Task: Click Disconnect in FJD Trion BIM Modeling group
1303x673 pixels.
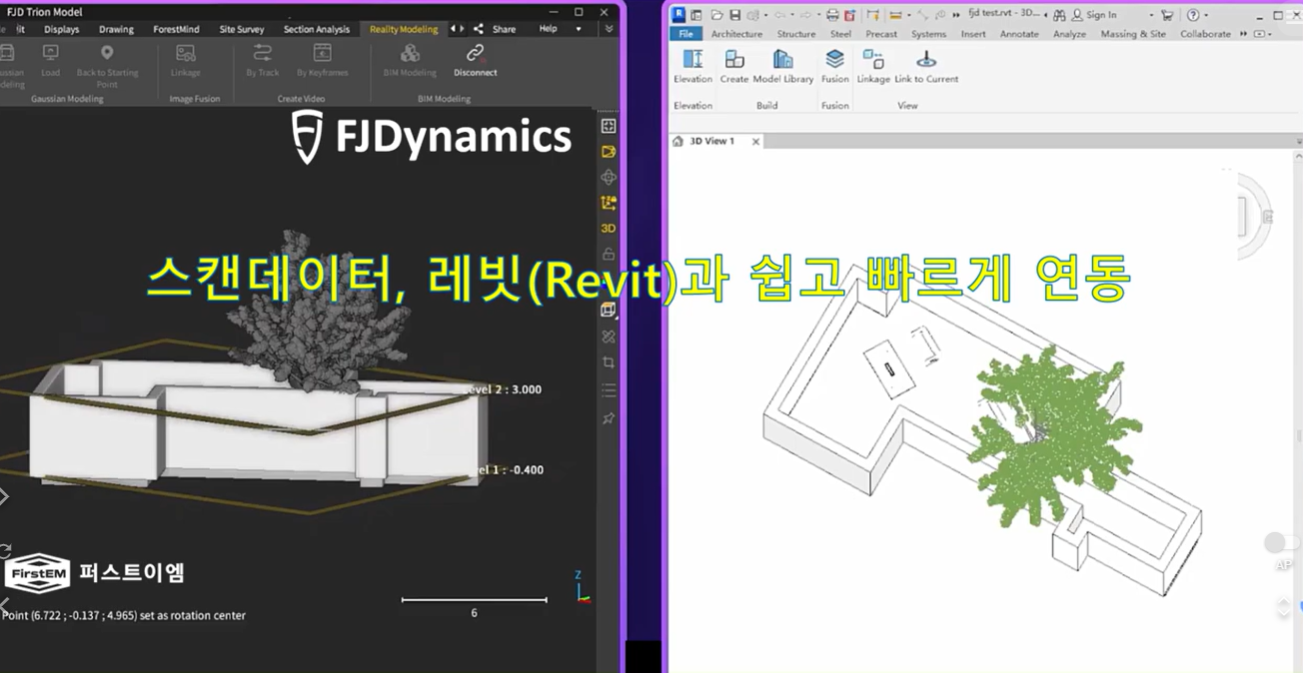Action: click(475, 60)
